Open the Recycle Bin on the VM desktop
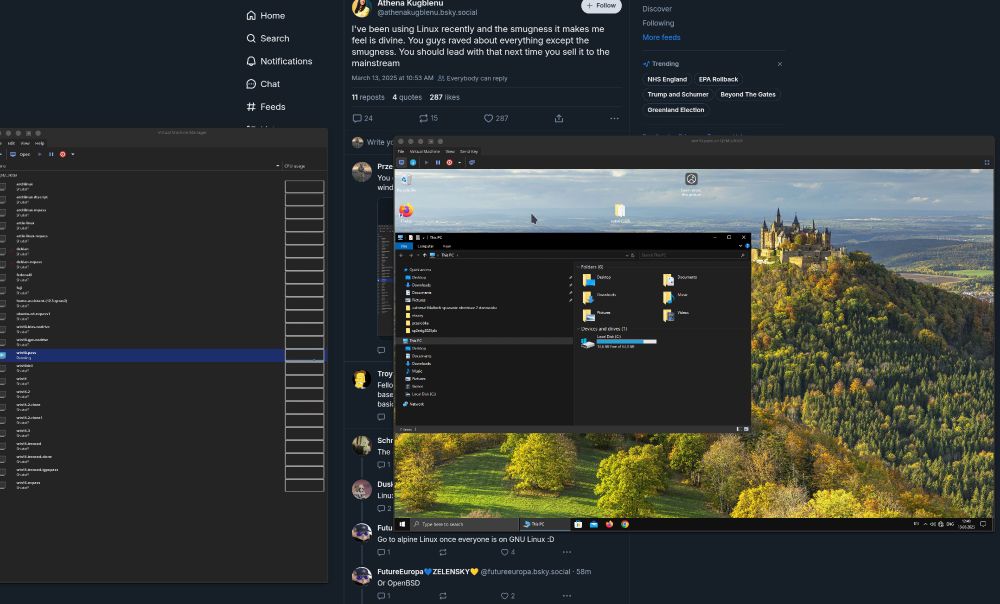1000x604 pixels. 406,183
